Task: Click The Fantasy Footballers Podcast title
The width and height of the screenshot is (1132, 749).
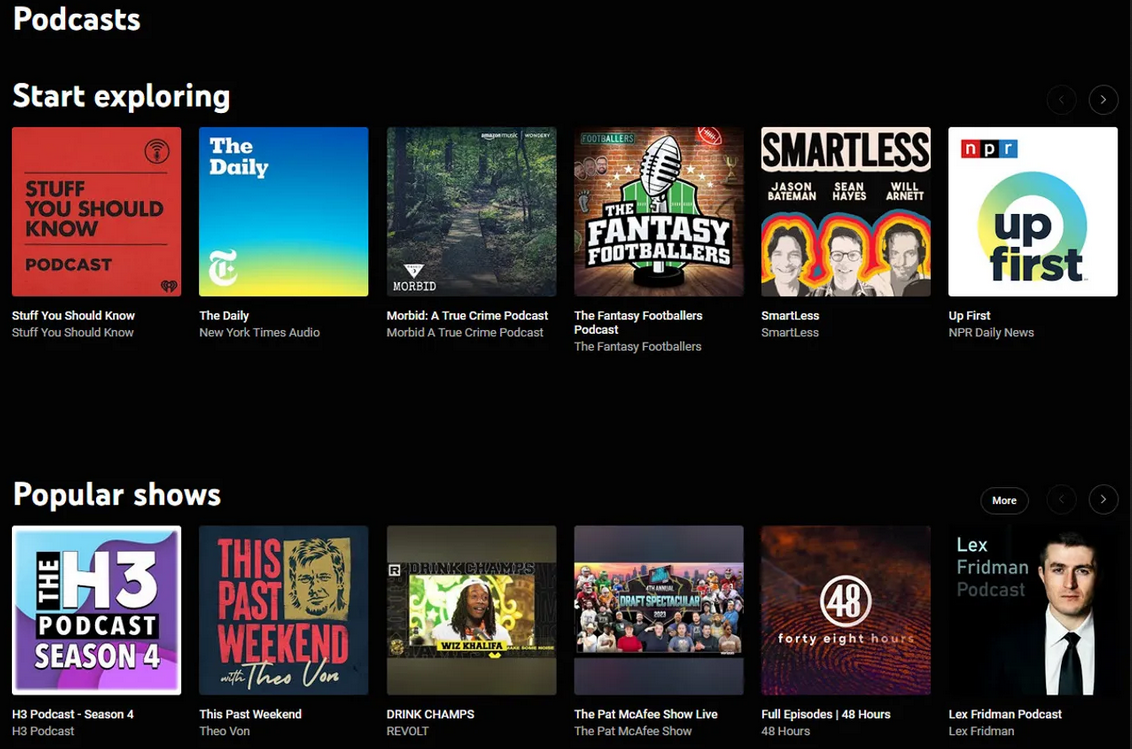Action: (x=638, y=322)
